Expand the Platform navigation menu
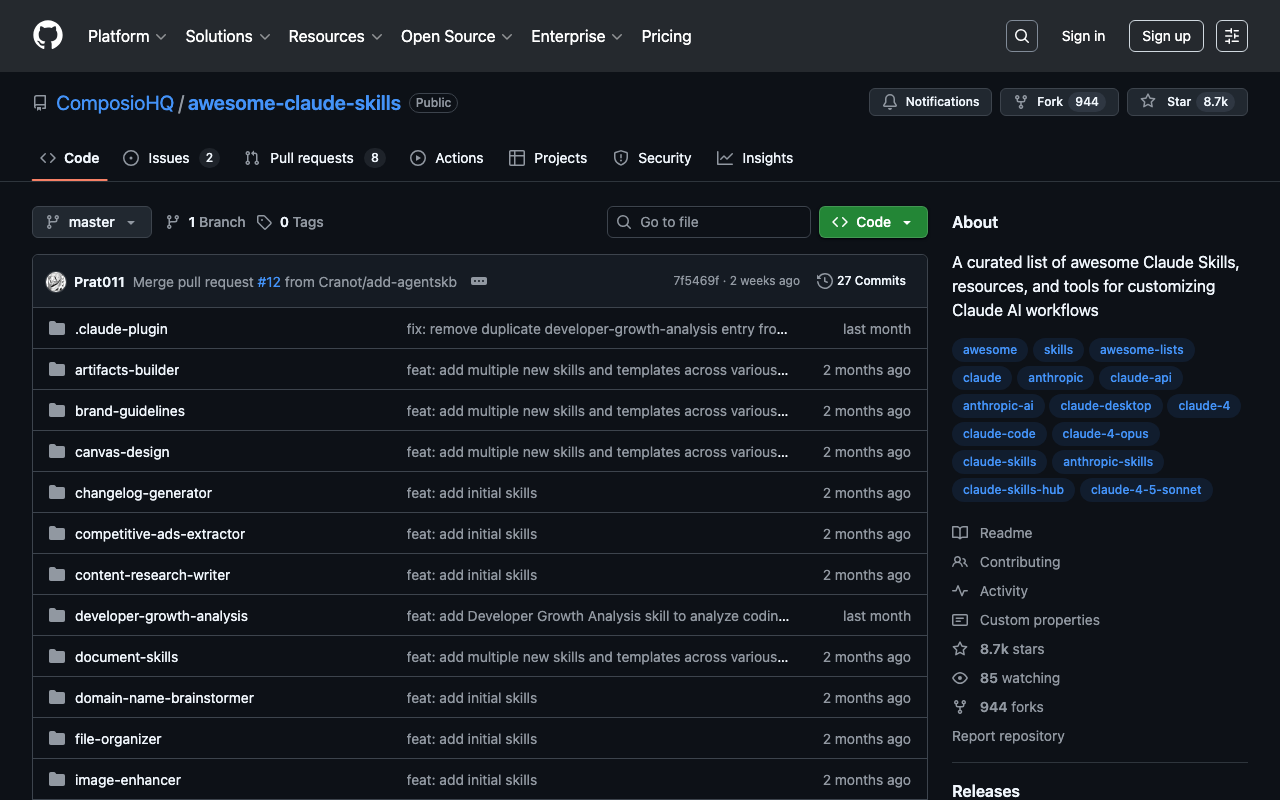This screenshot has height=800, width=1280. click(127, 36)
